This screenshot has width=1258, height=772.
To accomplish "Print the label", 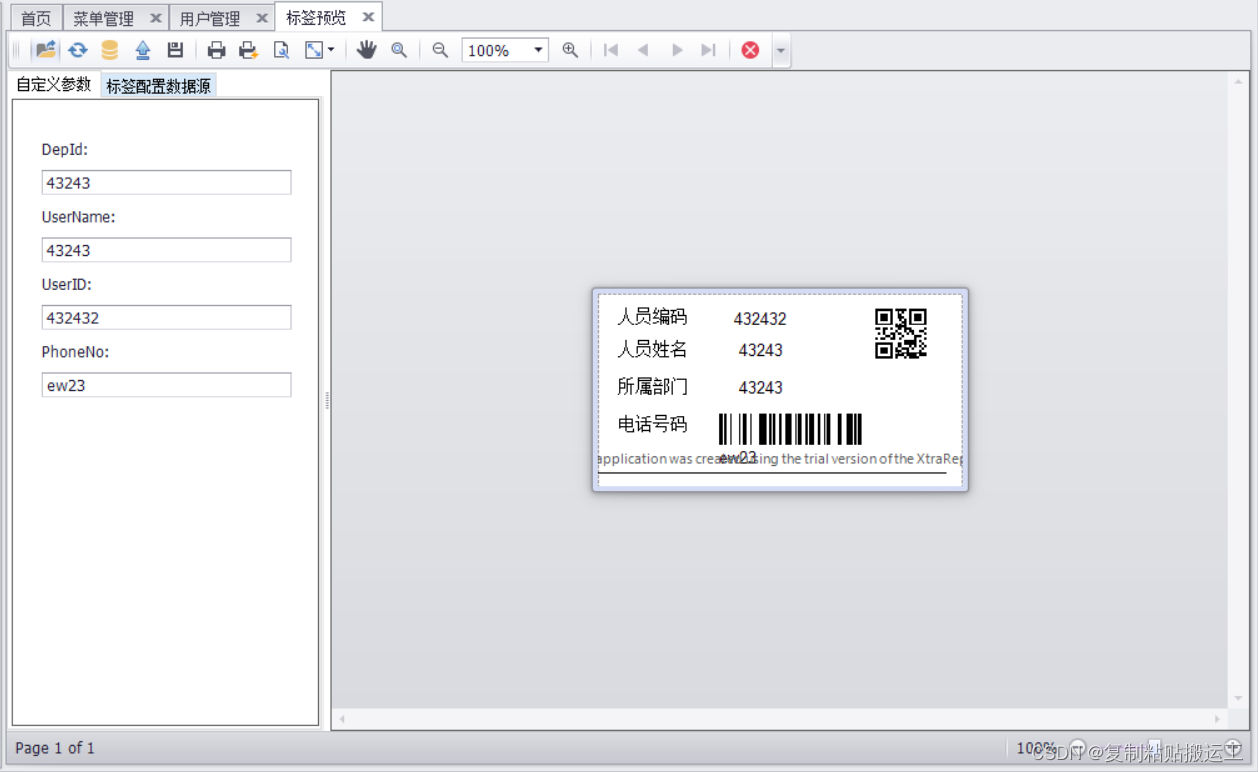I will 216,49.
